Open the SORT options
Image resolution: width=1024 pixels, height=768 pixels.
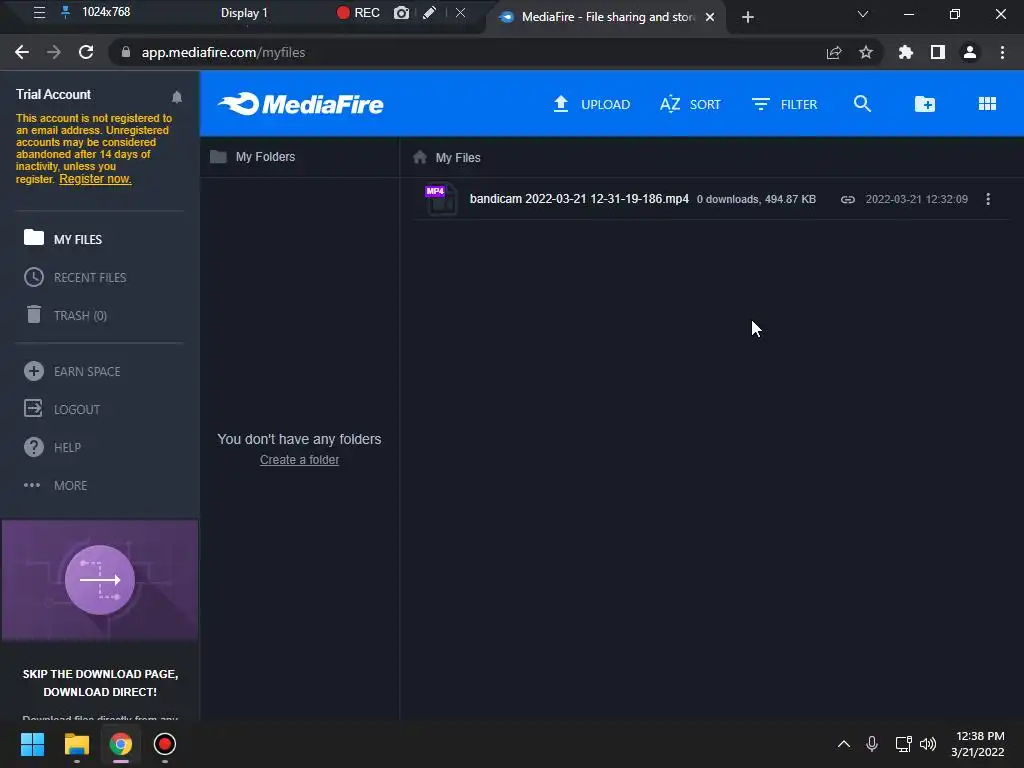[x=690, y=104]
